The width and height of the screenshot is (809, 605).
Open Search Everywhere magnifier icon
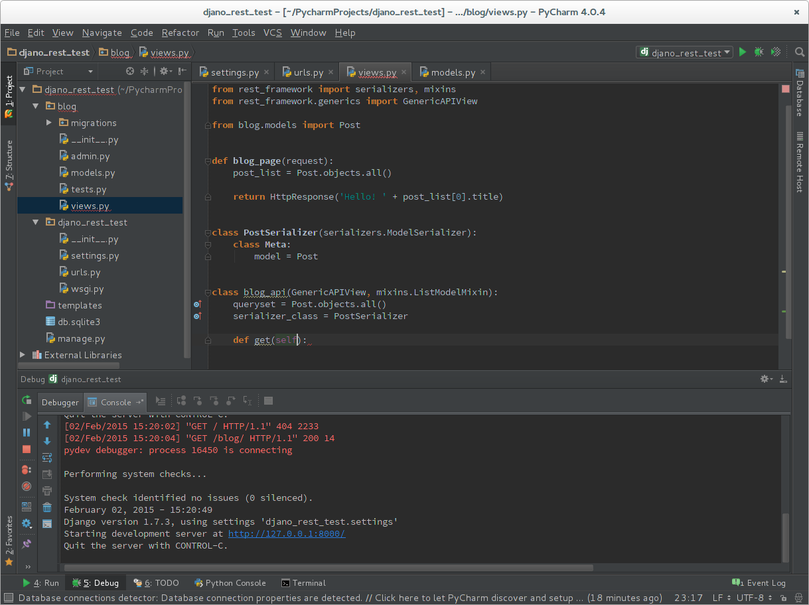coord(799,52)
